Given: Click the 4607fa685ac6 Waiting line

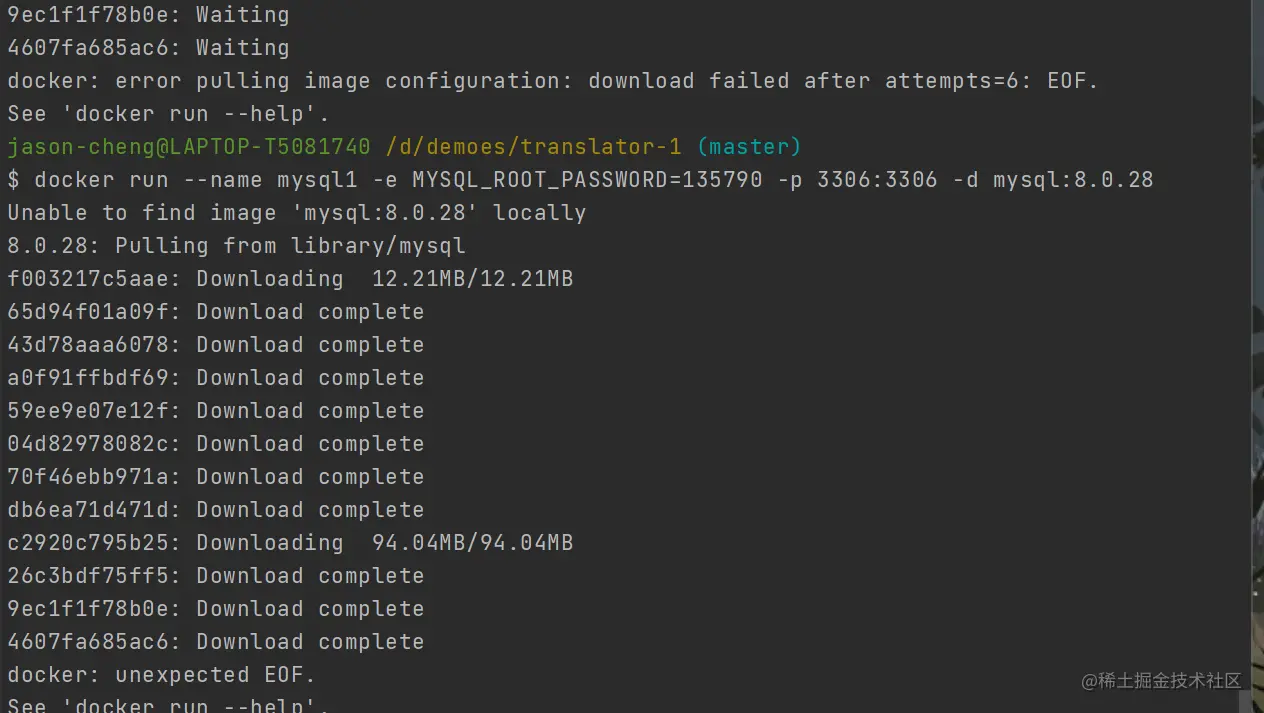Looking at the screenshot, I should [x=148, y=48].
